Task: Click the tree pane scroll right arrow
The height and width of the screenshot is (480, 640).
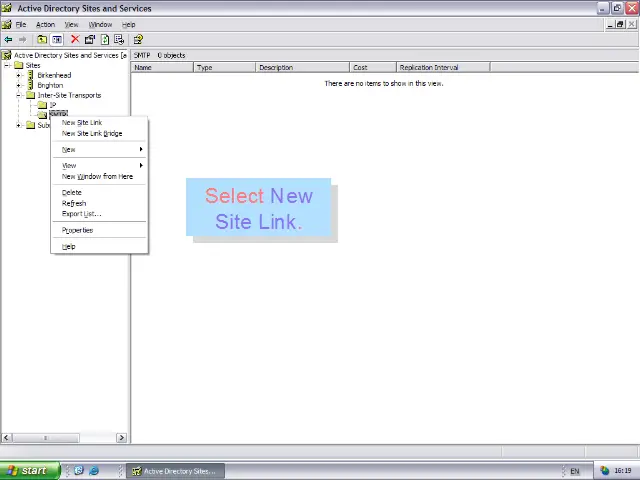Action: (x=121, y=438)
